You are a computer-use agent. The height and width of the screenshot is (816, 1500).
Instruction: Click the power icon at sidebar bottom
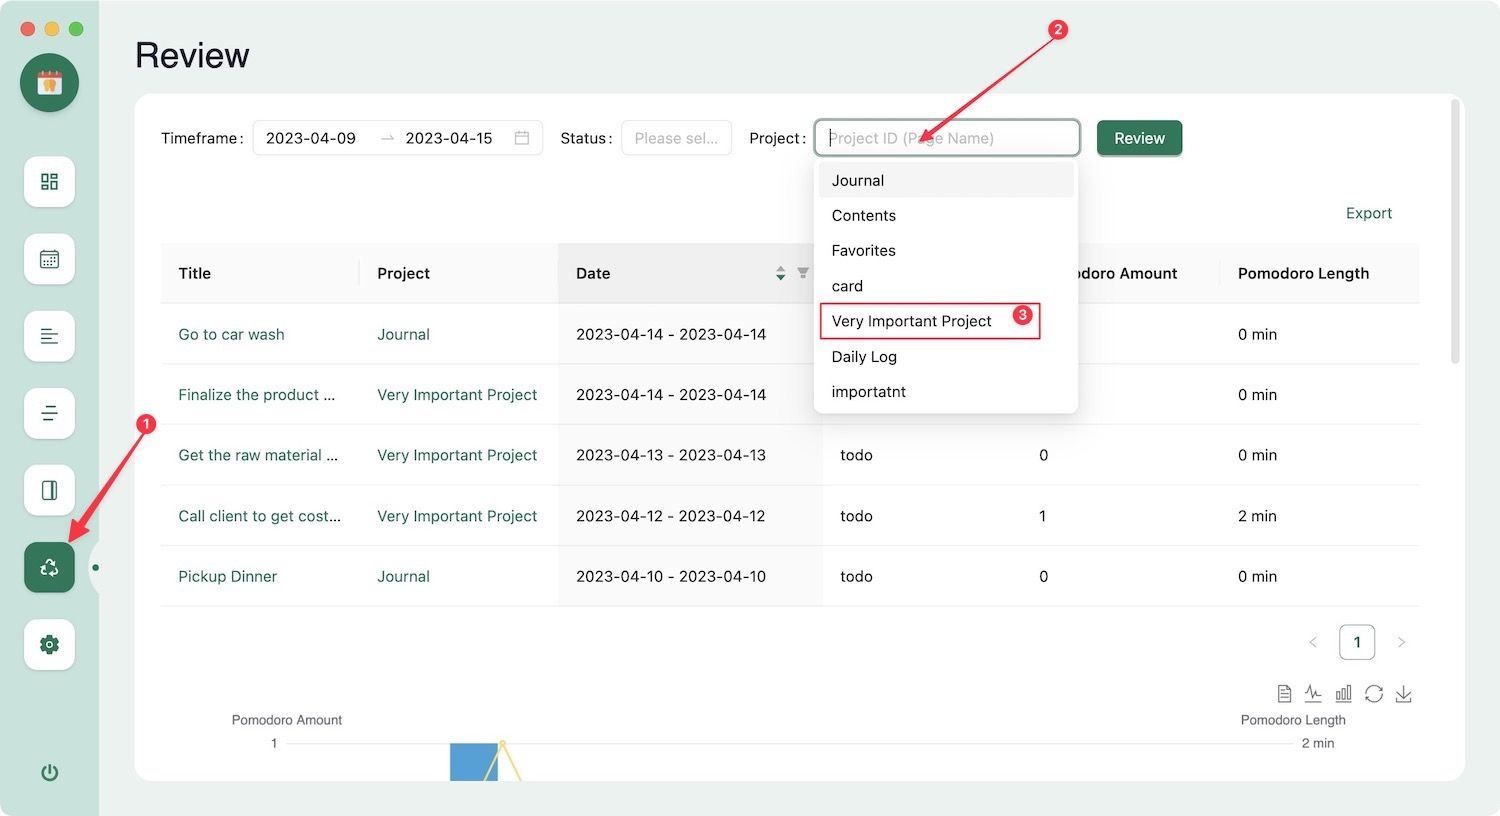tap(49, 772)
